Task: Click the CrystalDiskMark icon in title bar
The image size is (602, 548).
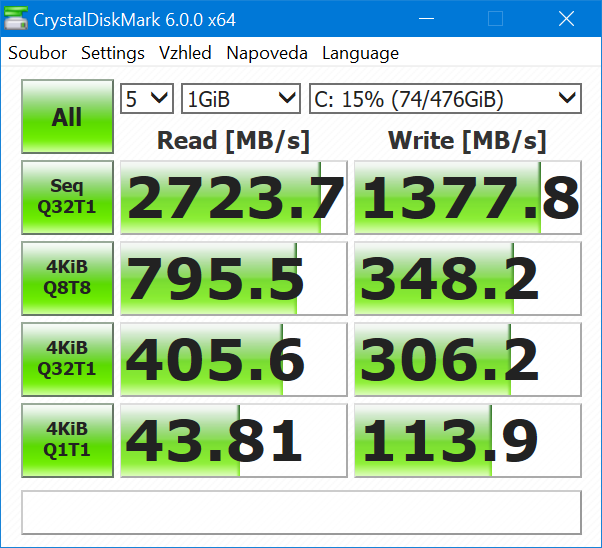Action: point(17,19)
